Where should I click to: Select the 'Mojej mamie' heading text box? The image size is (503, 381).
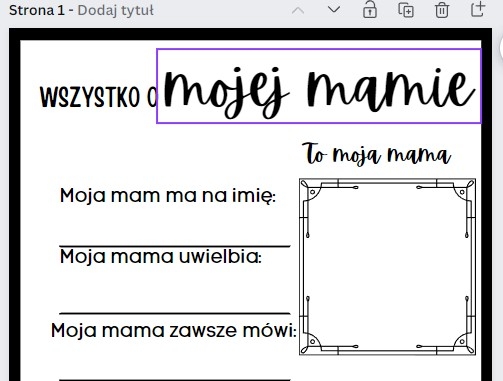tap(319, 86)
